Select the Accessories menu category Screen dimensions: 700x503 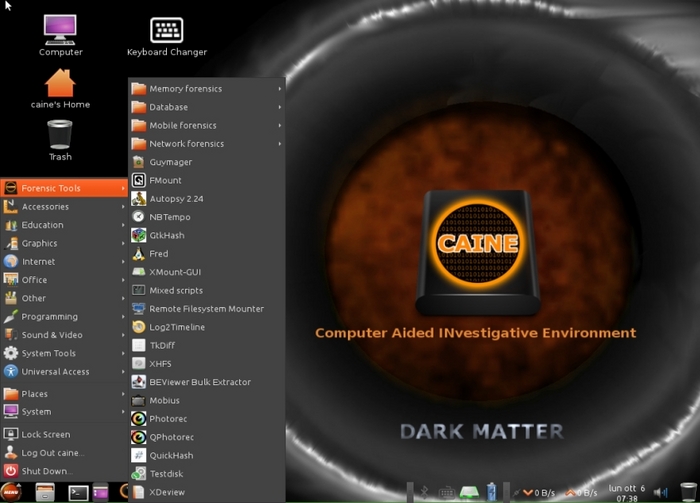click(45, 207)
